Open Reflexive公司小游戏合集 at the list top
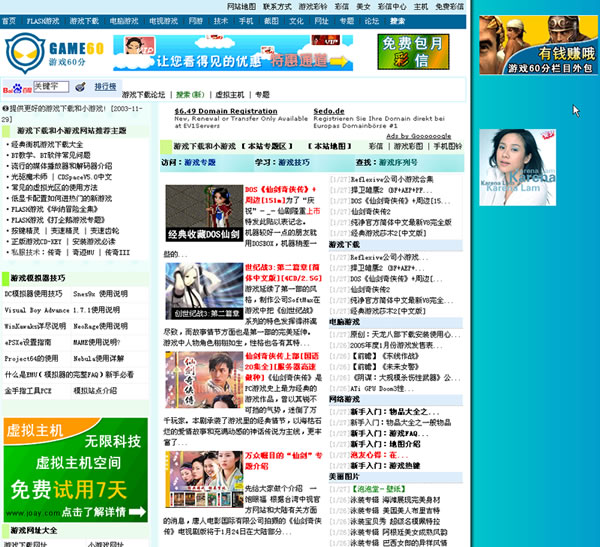Screen dimensions: 600x547 coord(392,179)
